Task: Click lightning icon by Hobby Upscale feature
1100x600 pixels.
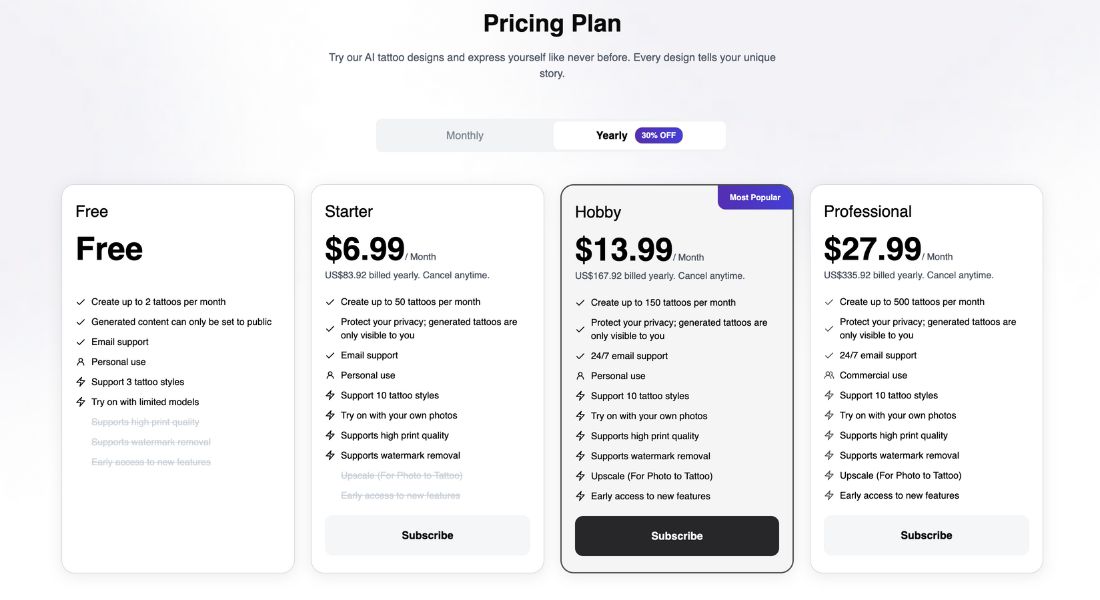Action: point(580,476)
